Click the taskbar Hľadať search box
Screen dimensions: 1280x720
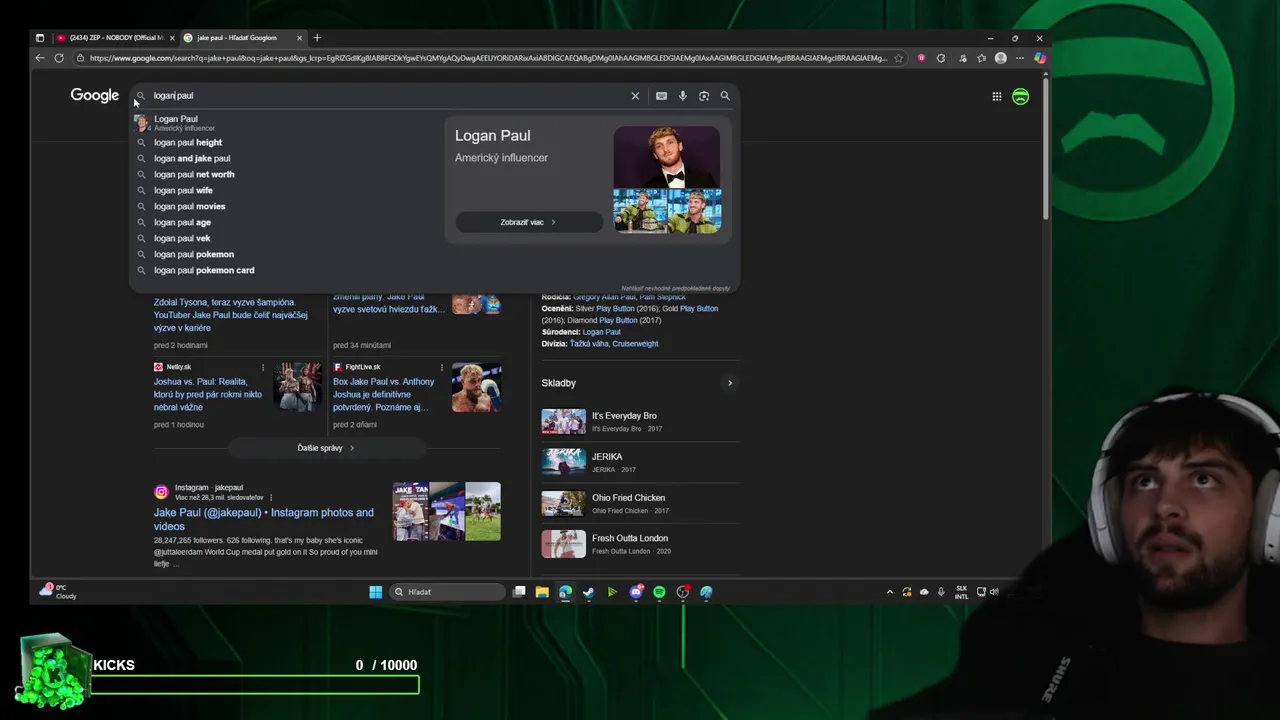[x=446, y=592]
